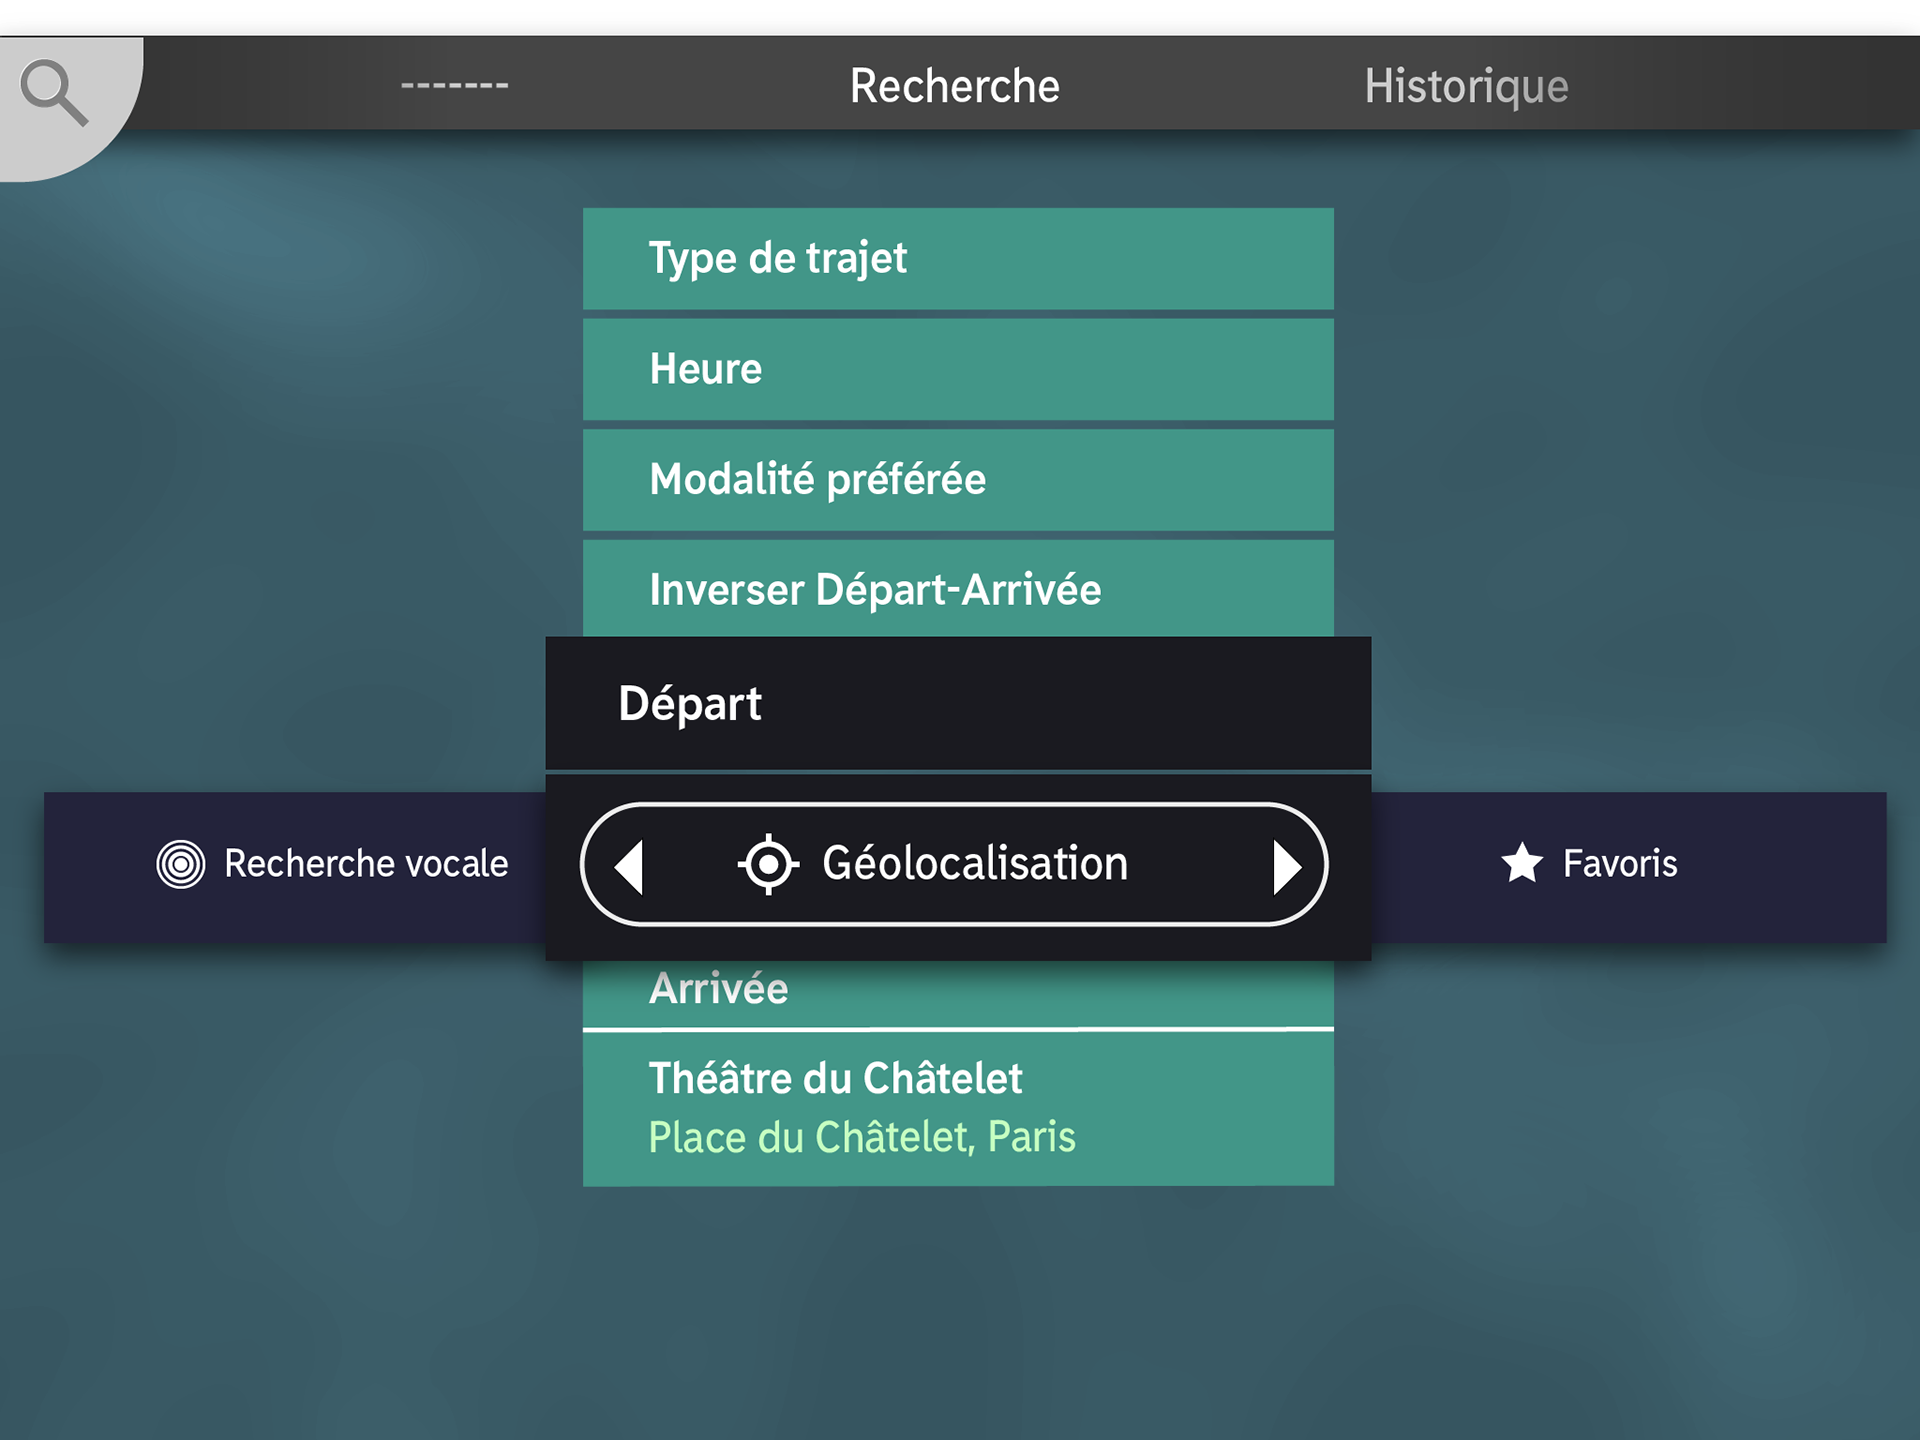Tap Inverser Départ-Arrivée

958,589
